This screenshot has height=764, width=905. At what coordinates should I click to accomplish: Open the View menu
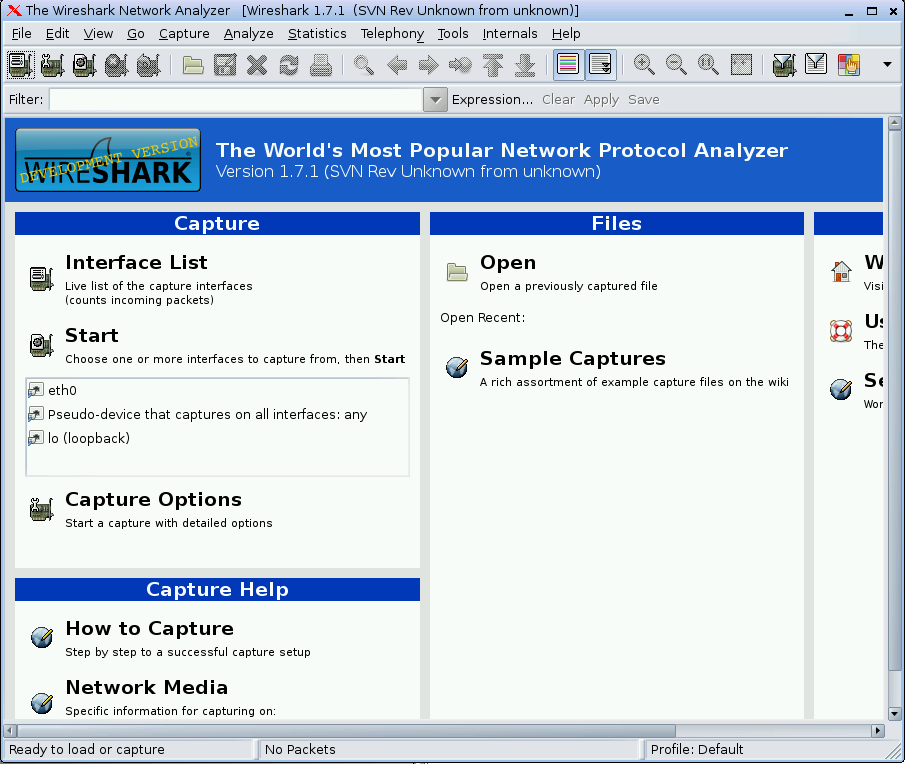[x=98, y=33]
